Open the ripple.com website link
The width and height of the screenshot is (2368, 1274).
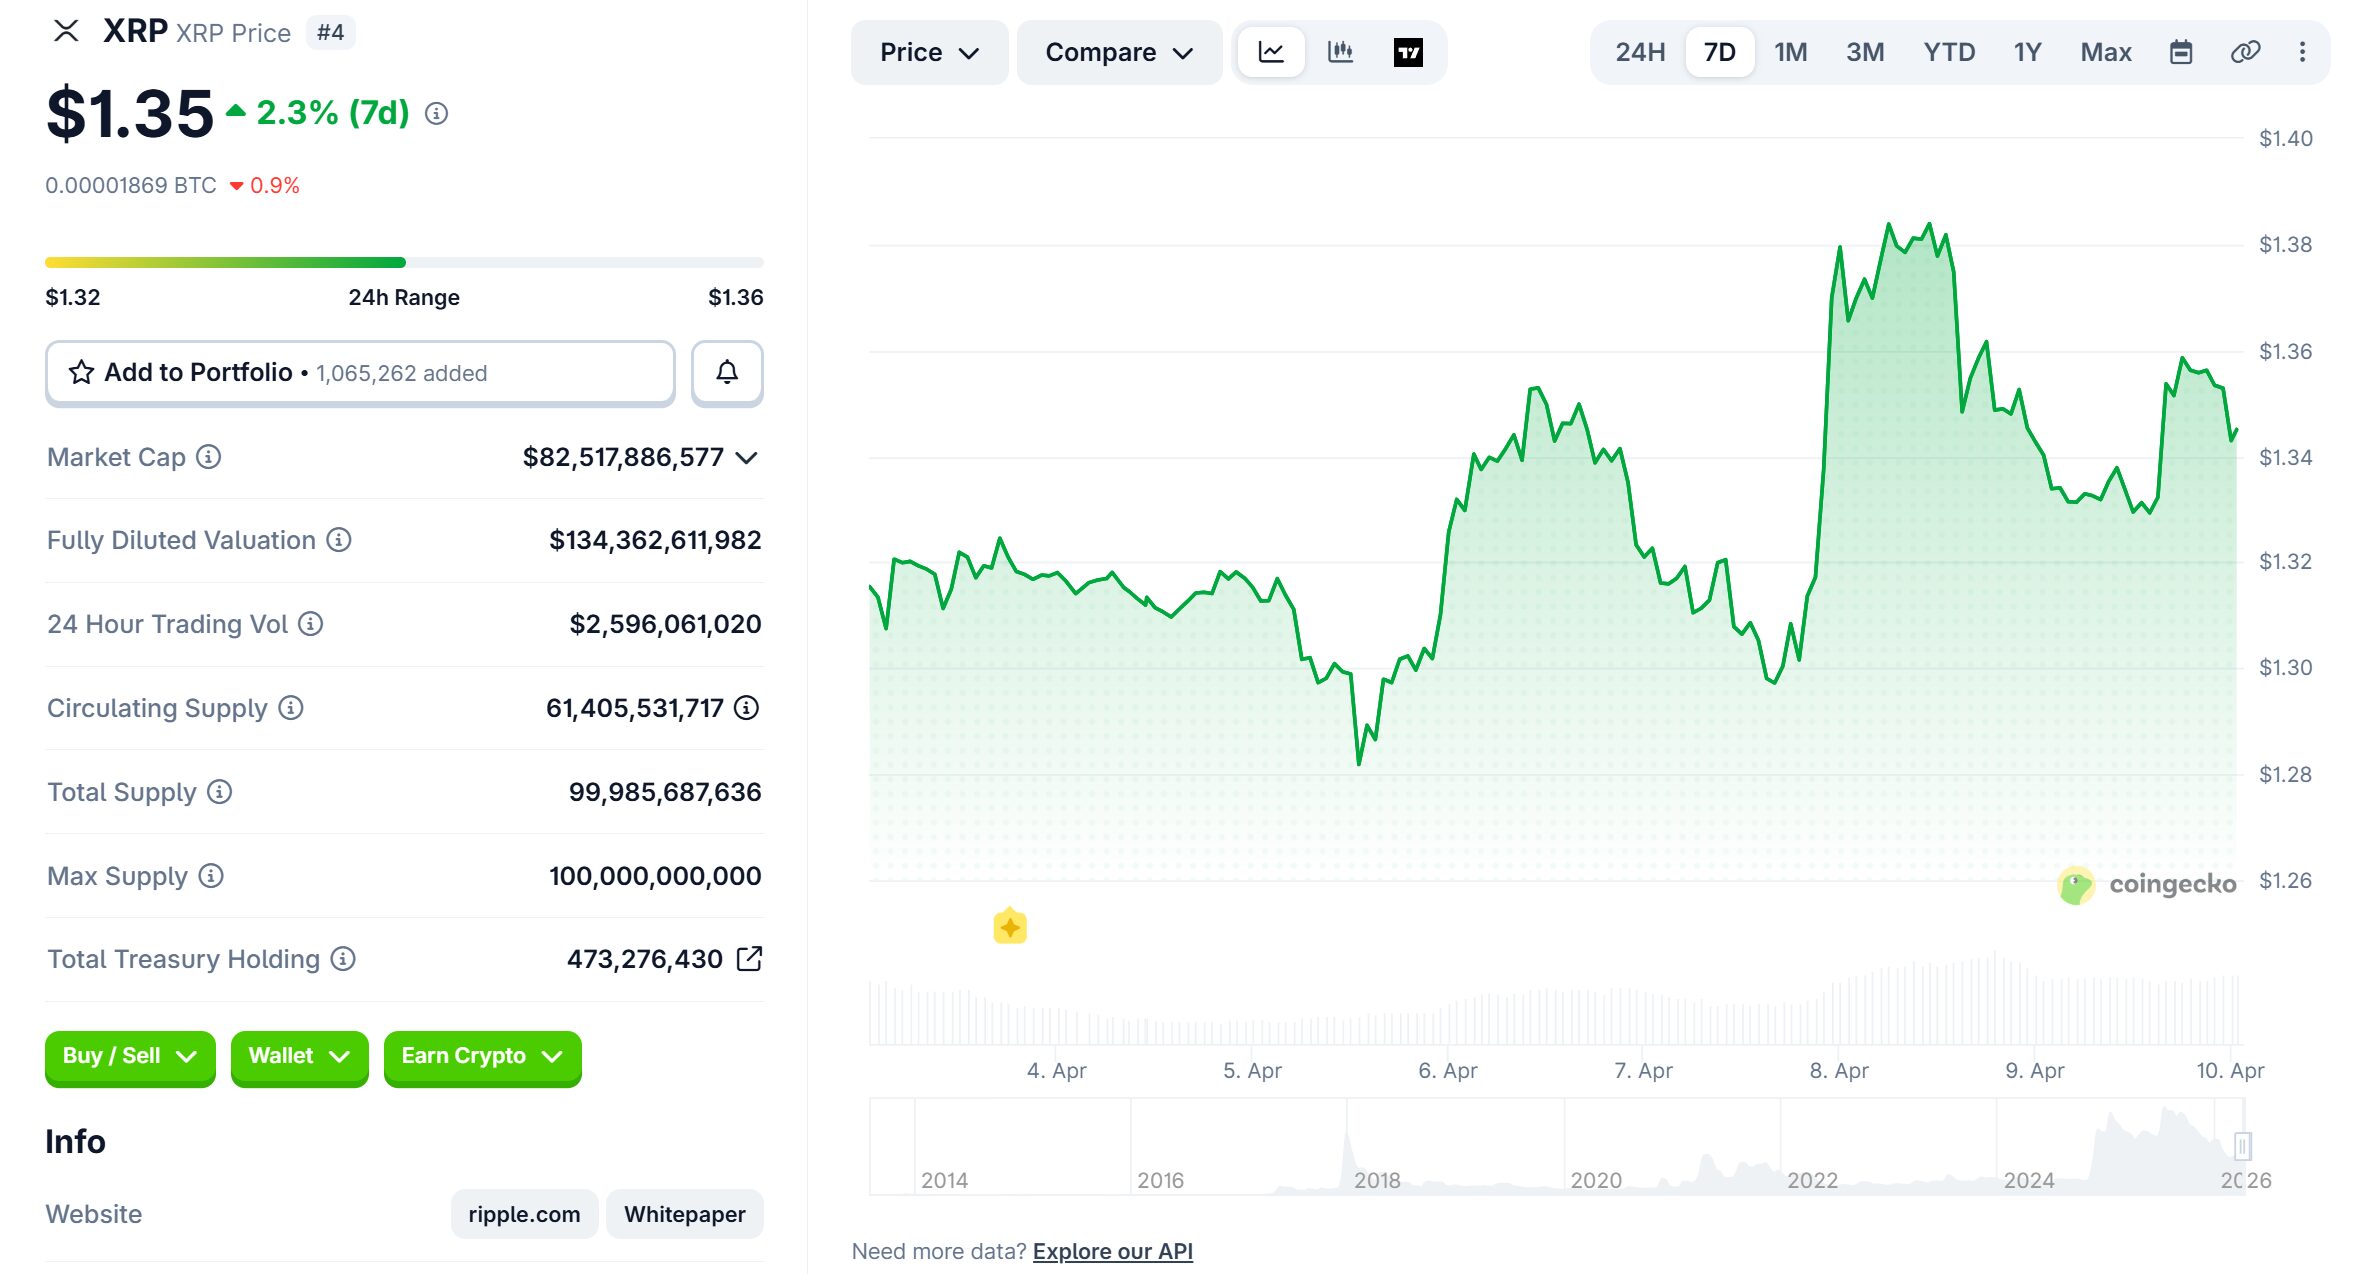523,1213
